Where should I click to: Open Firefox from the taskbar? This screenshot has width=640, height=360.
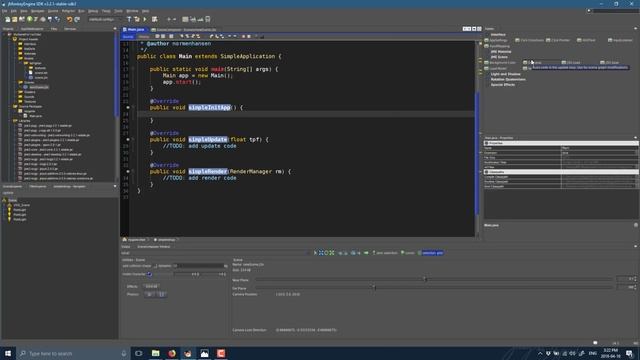172,353
